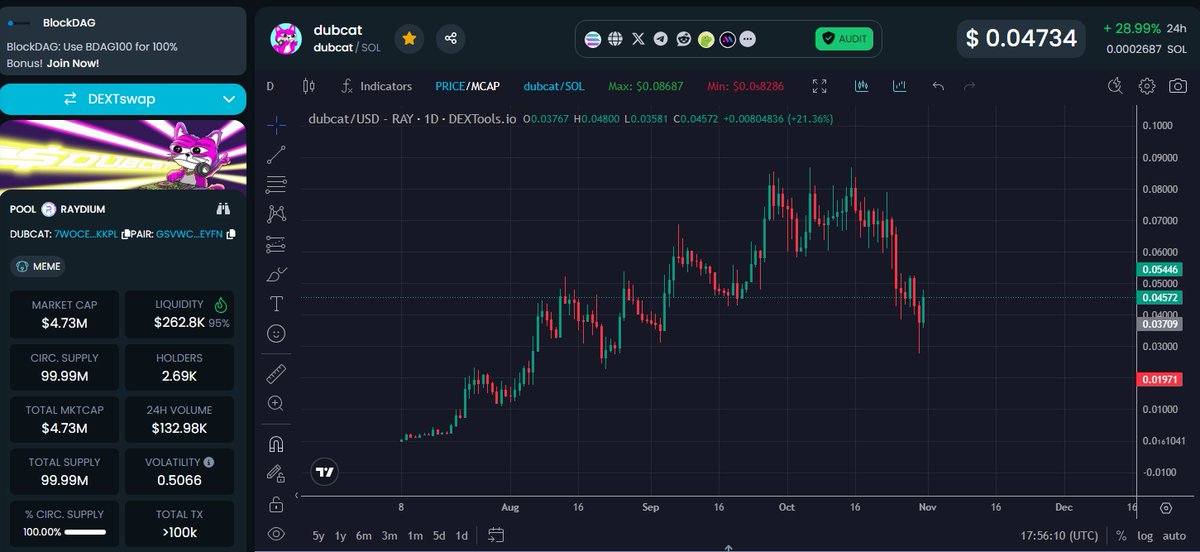This screenshot has height=552, width=1200.
Task: Open price axis settings gear
Action: 1166,507
